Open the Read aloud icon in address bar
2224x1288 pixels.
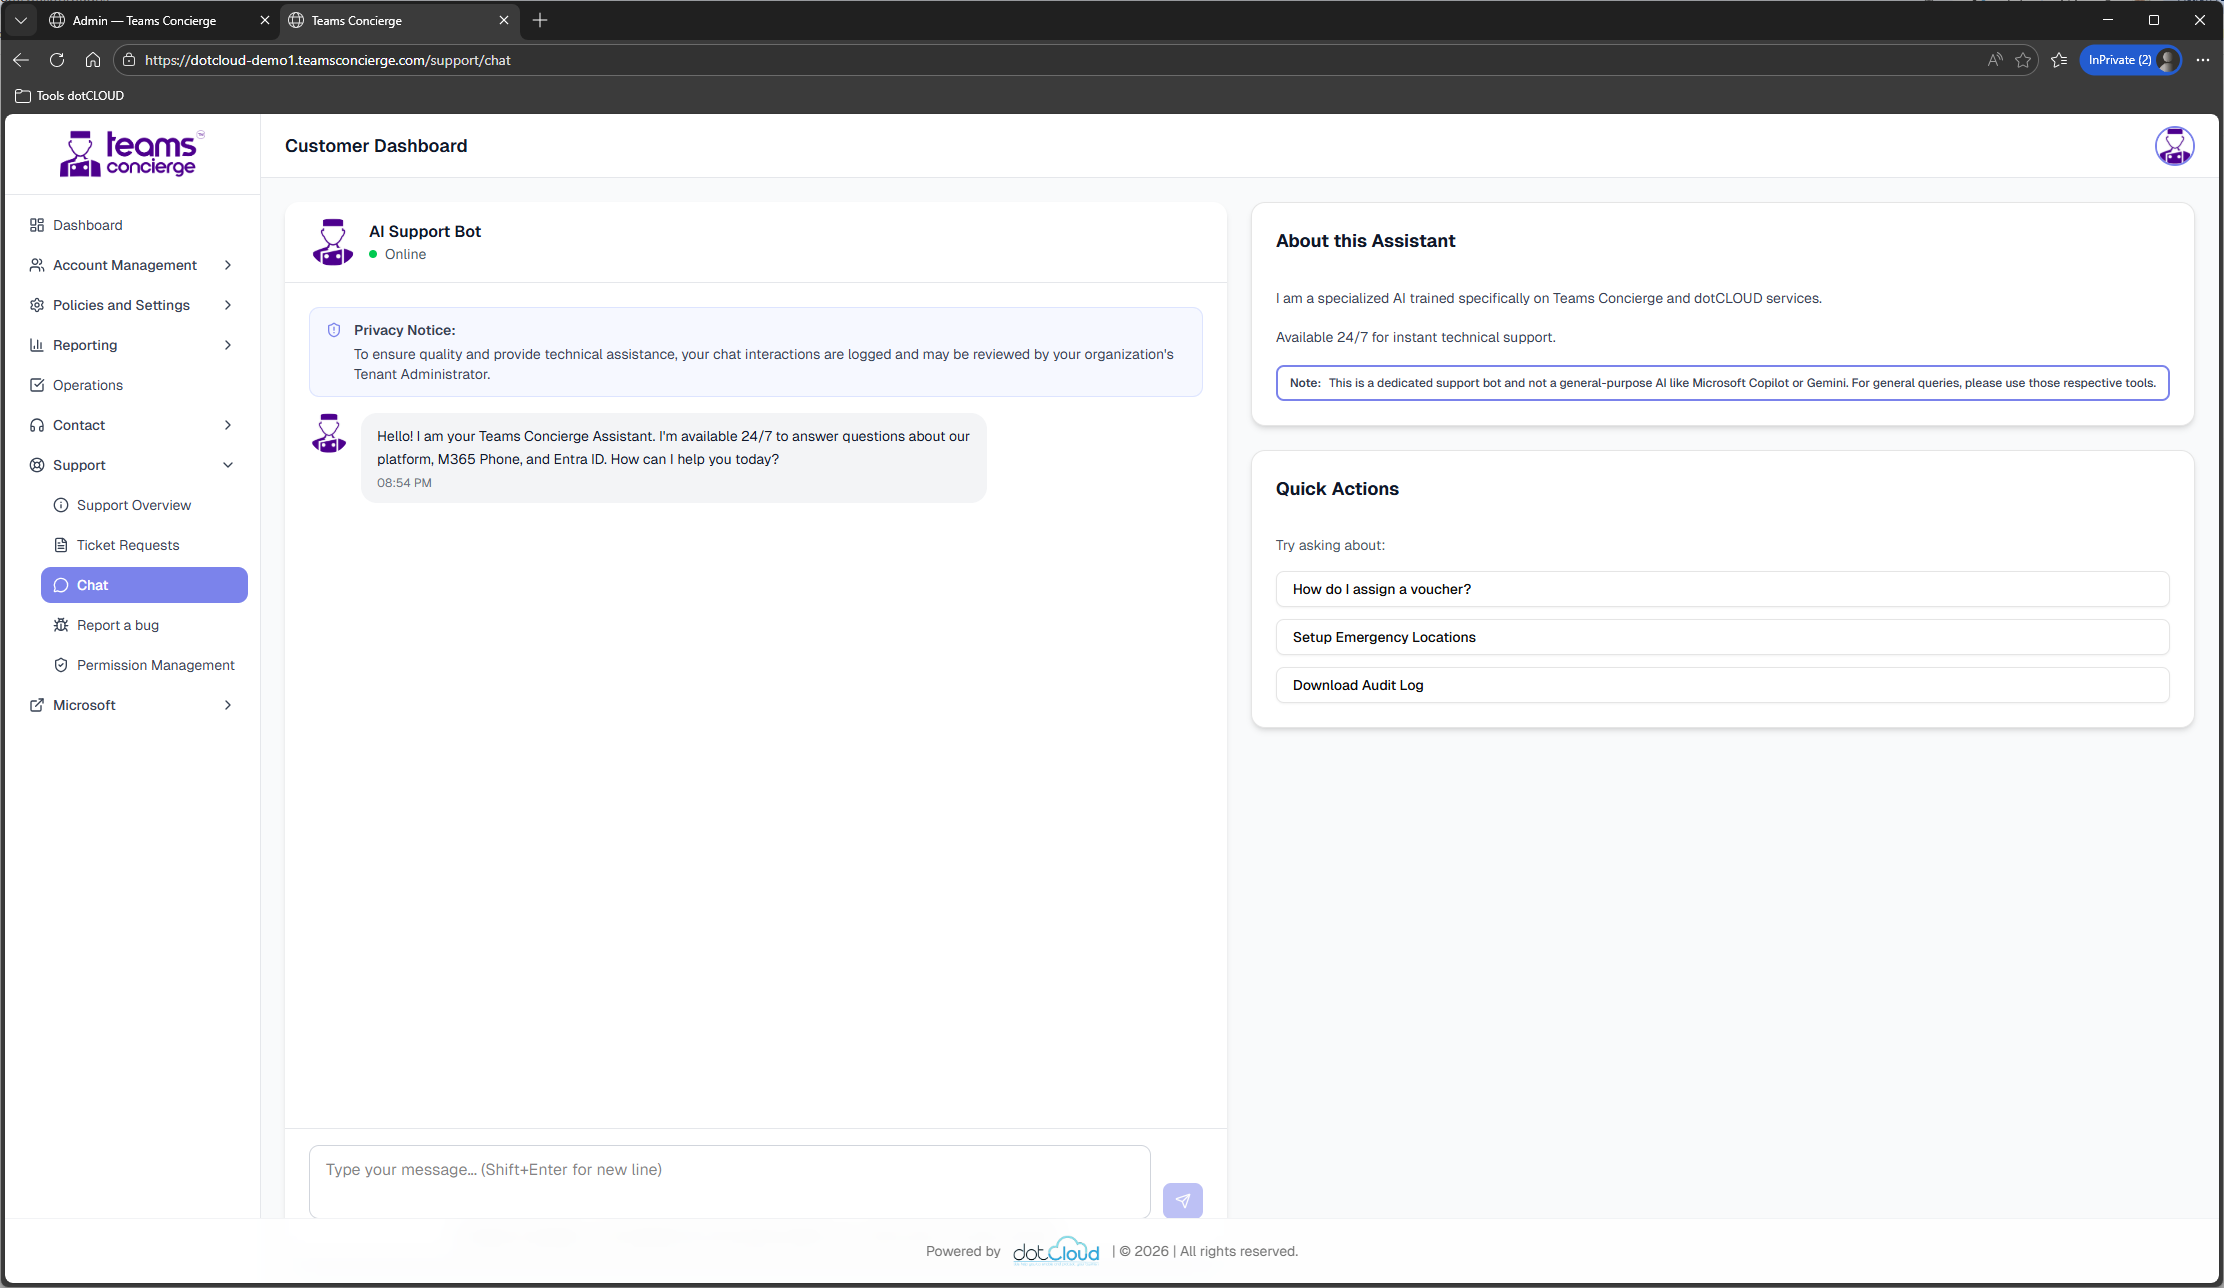(1995, 60)
